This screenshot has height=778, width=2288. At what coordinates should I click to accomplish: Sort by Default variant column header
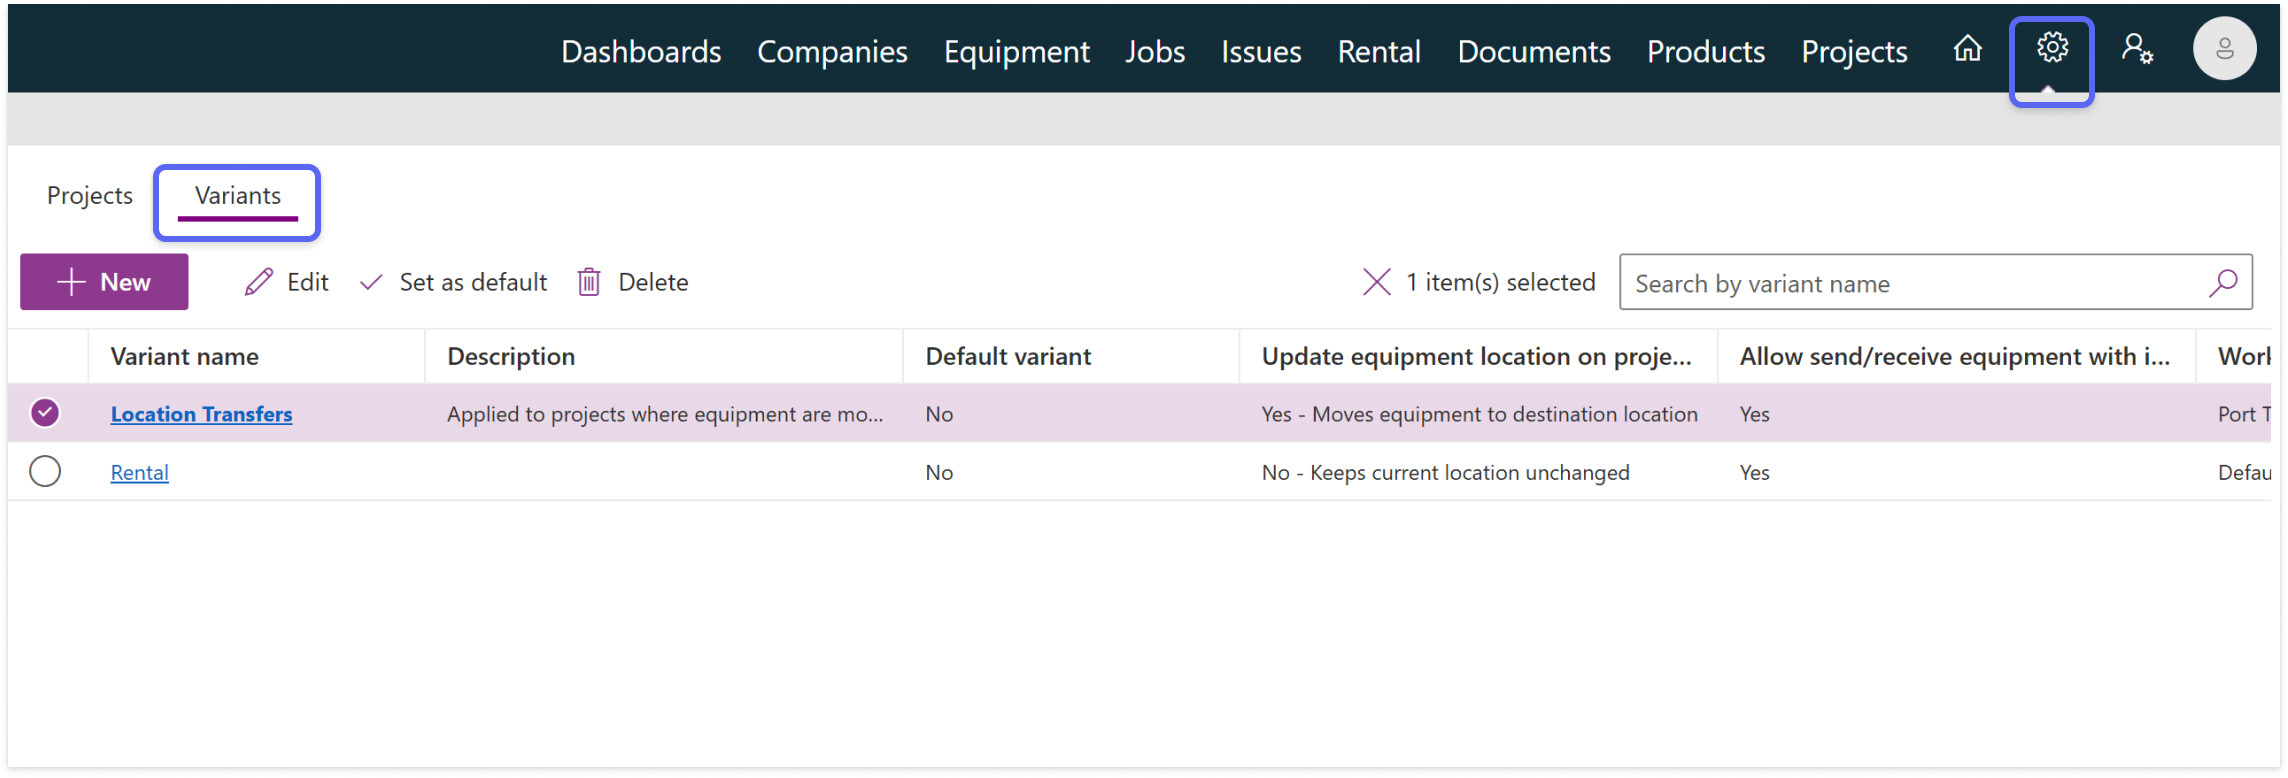pos(1008,357)
